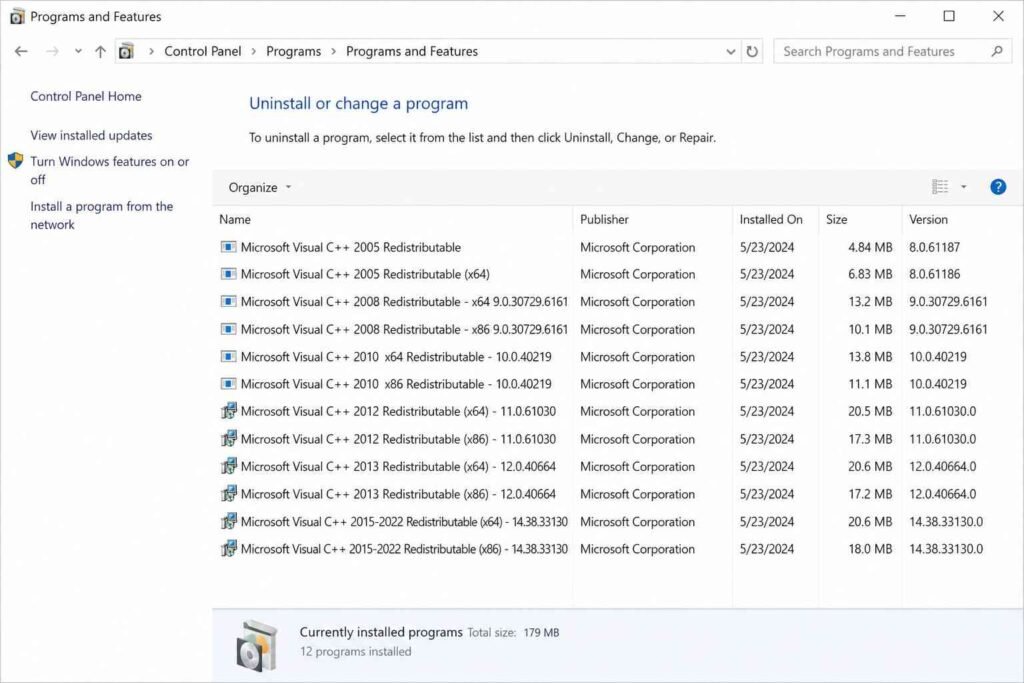Select Microsoft Visual C++ 2005 Redistributable (x64) name
This screenshot has width=1024, height=683.
point(365,274)
